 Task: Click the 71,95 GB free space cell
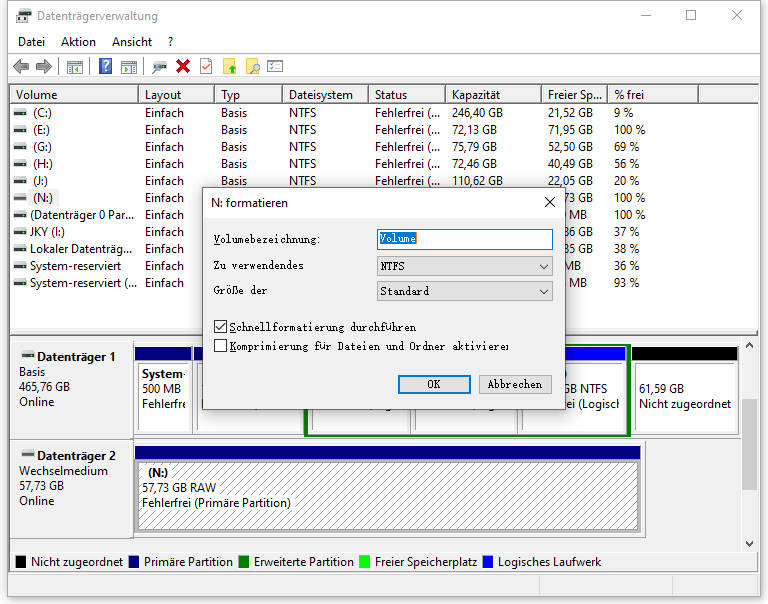point(570,130)
